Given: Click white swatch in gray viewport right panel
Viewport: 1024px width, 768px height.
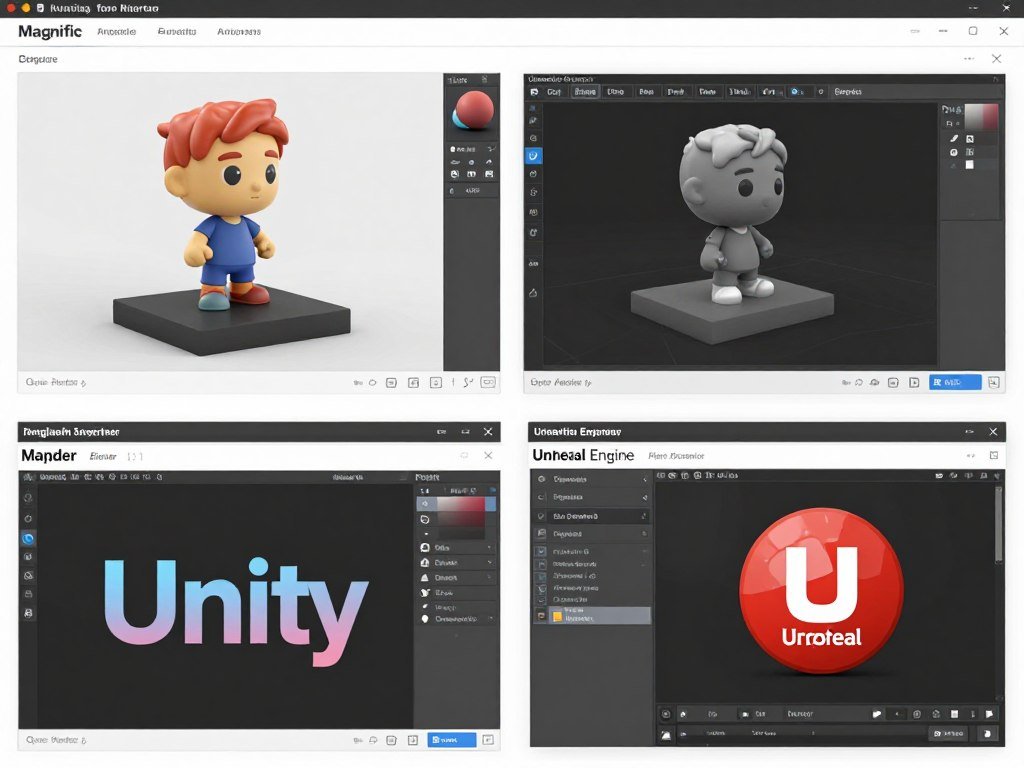Looking at the screenshot, I should click(x=970, y=165).
